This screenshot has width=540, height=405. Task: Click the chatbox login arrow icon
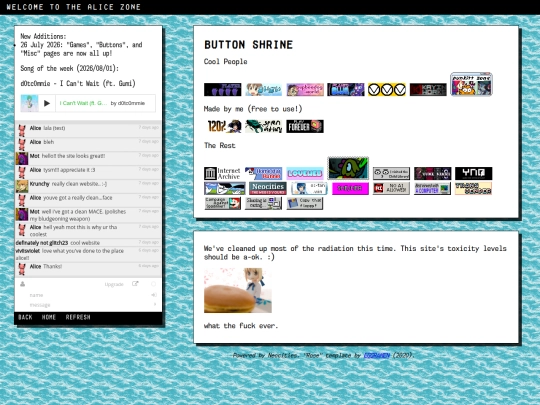pos(154,295)
